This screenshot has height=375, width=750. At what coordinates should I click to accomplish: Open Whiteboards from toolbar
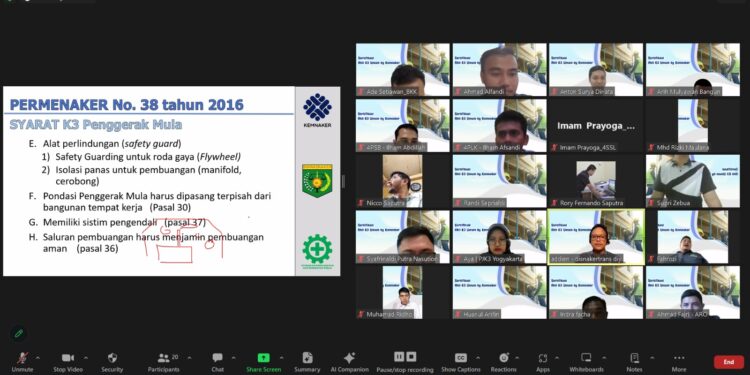coord(586,362)
